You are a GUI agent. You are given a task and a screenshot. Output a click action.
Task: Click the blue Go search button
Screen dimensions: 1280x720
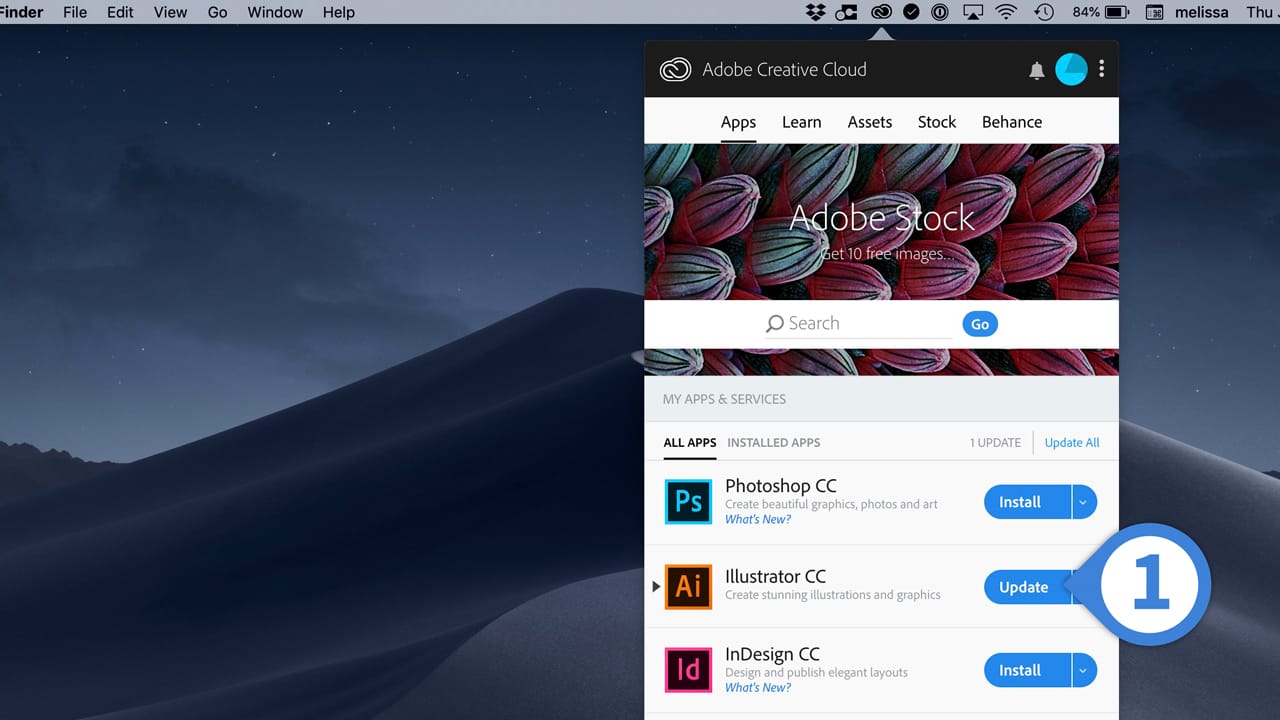(980, 324)
